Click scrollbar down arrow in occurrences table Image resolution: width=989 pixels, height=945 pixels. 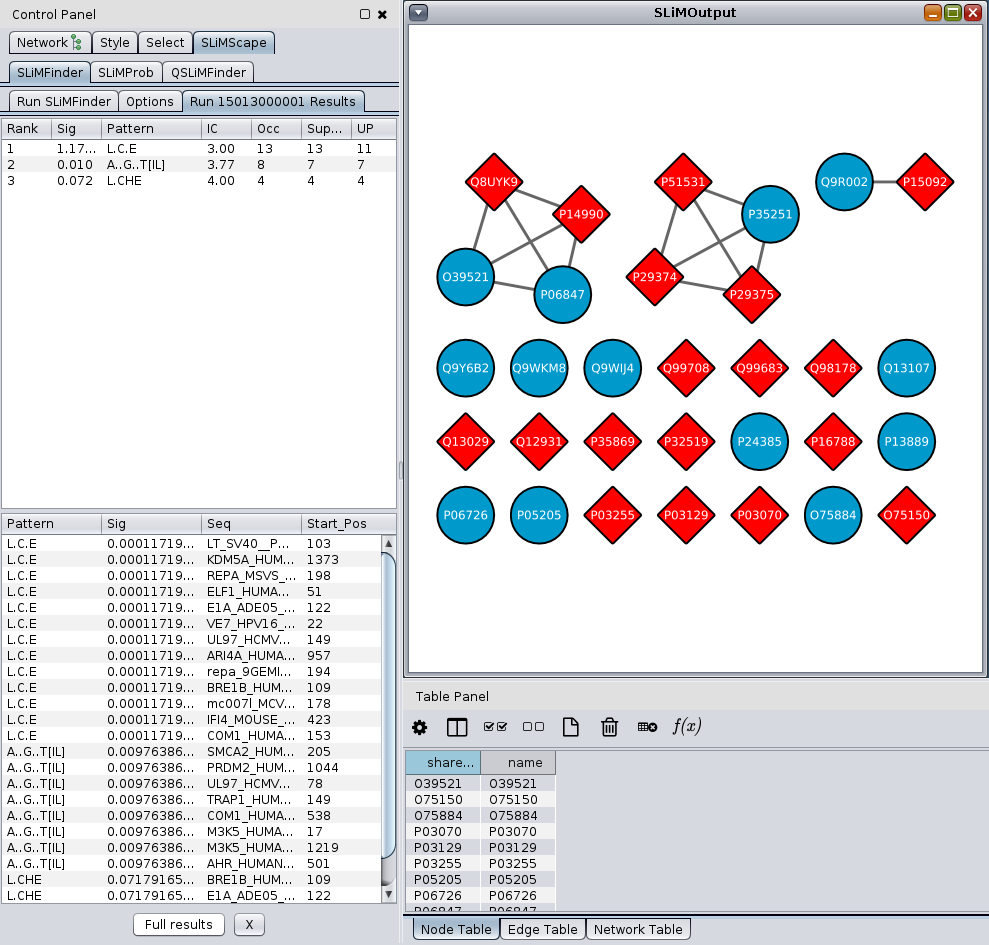pyautogui.click(x=389, y=894)
